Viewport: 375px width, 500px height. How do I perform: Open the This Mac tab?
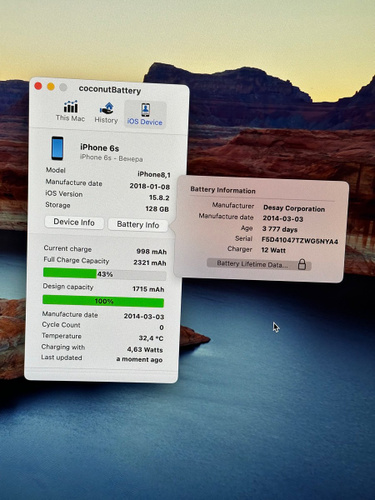70,111
